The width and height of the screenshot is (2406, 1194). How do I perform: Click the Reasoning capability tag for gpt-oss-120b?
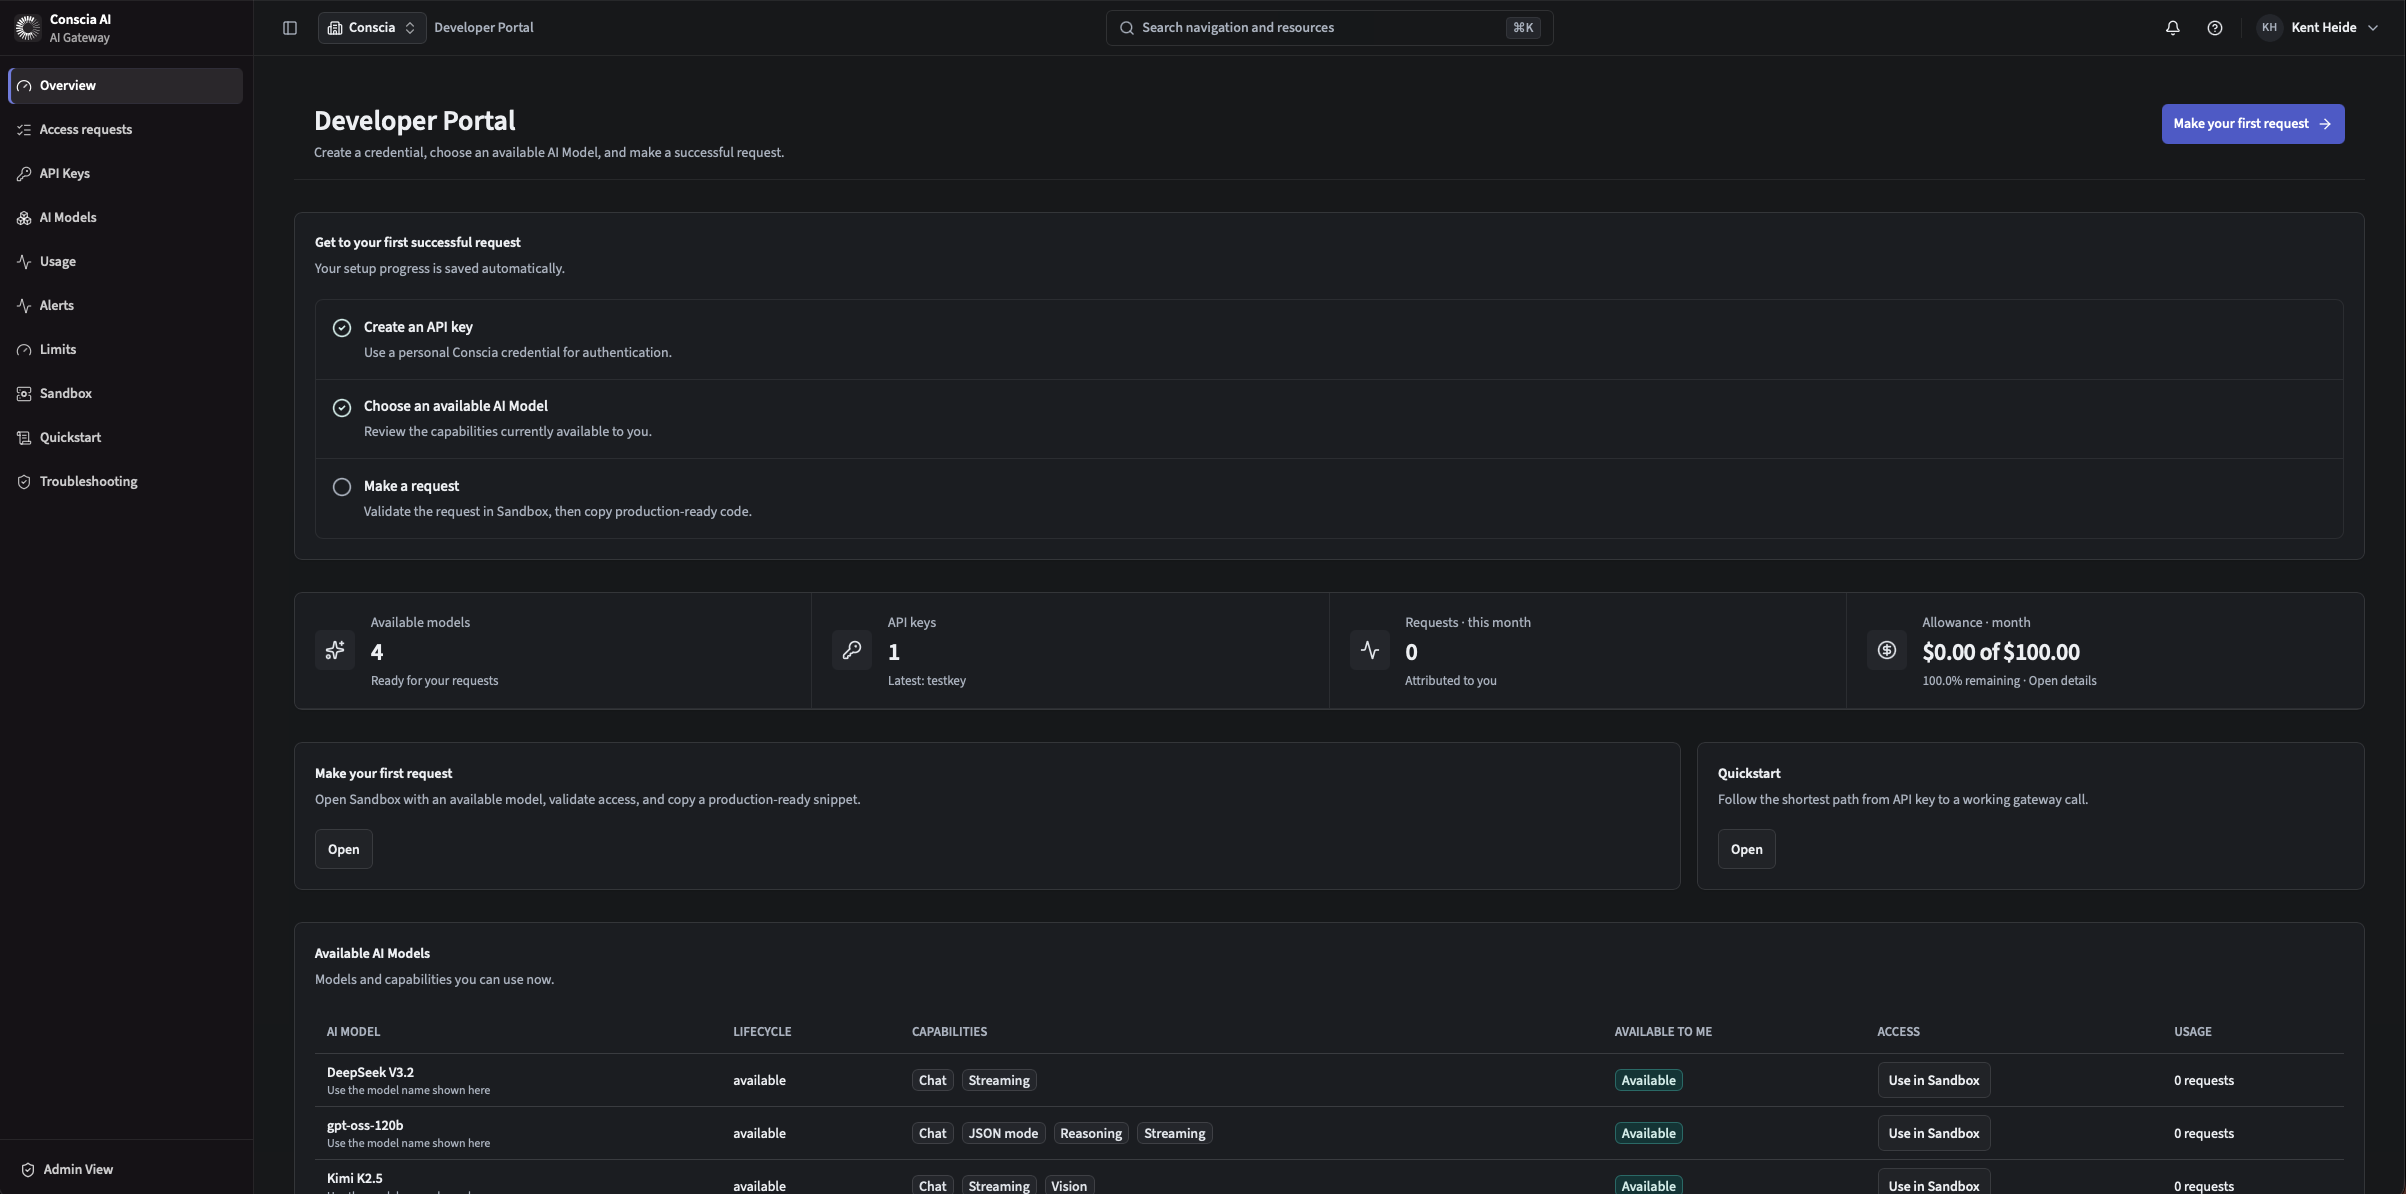point(1090,1133)
